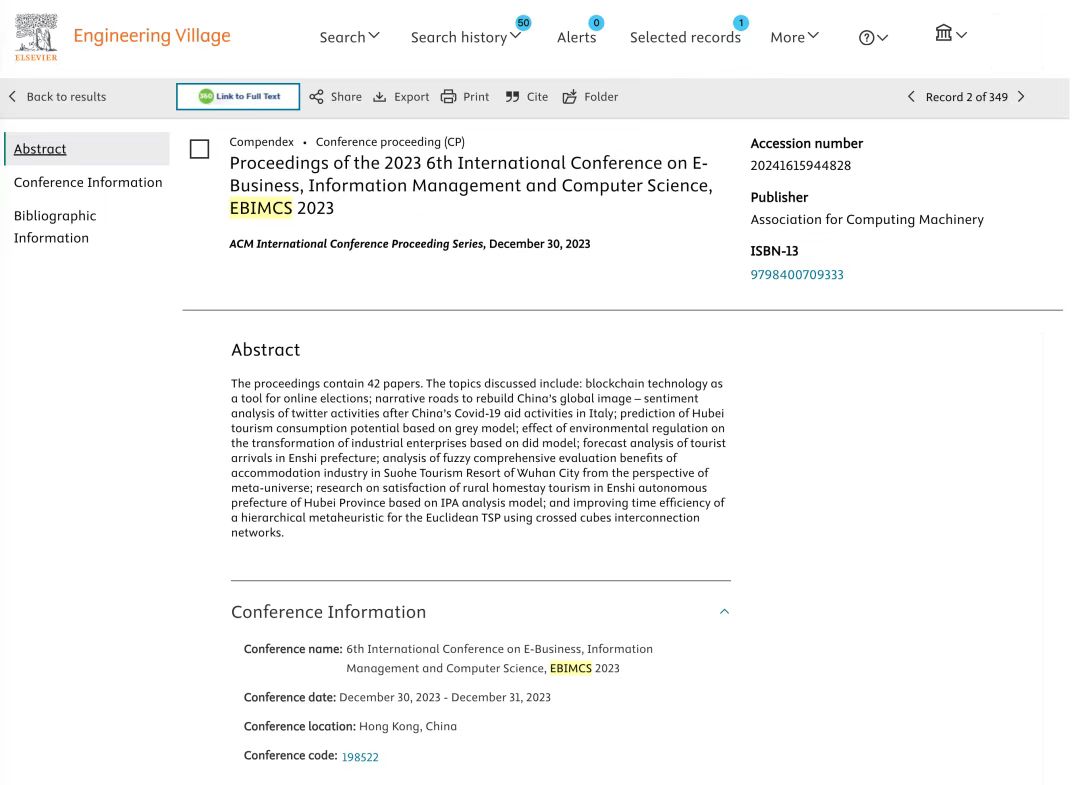Click the conference location Hong Kong, China
1080x785 pixels.
tap(408, 726)
